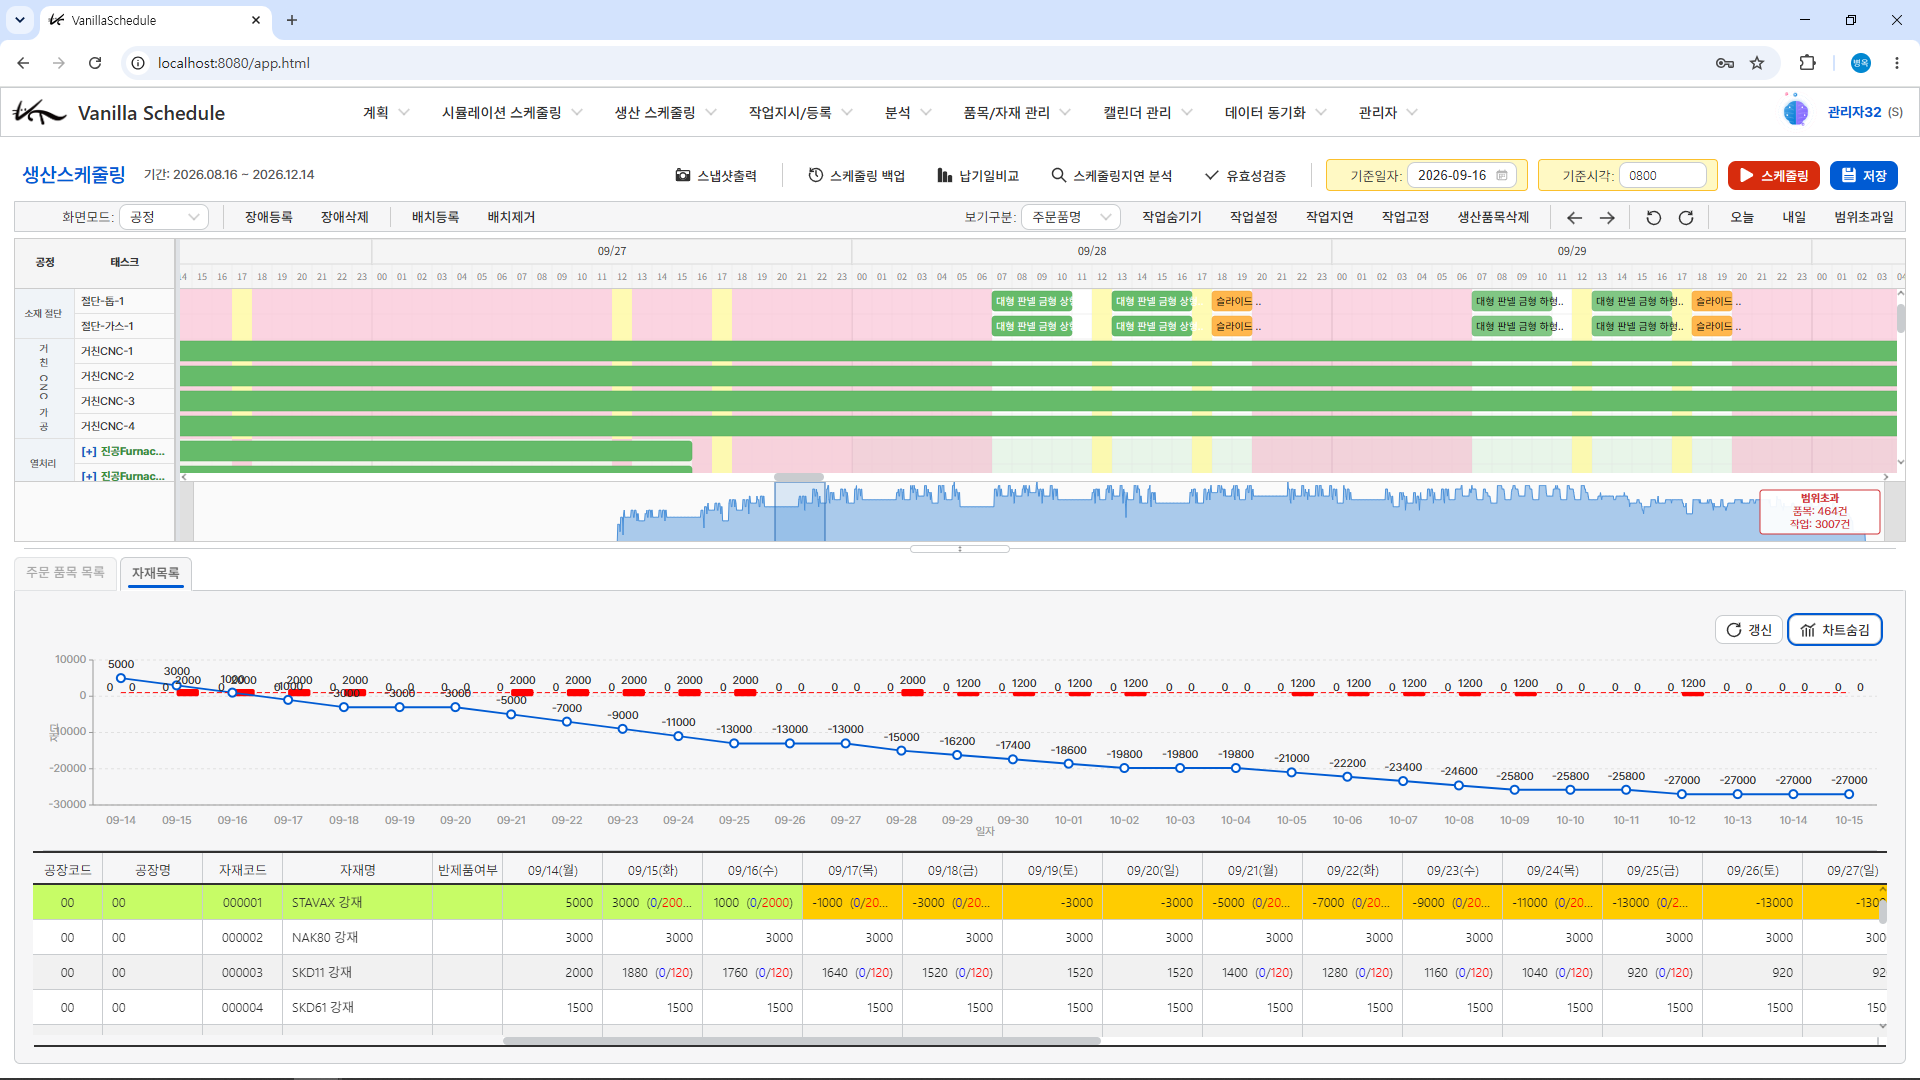Open scheduling delay analysis magnifier icon
The height and width of the screenshot is (1080, 1920).
(x=1058, y=175)
